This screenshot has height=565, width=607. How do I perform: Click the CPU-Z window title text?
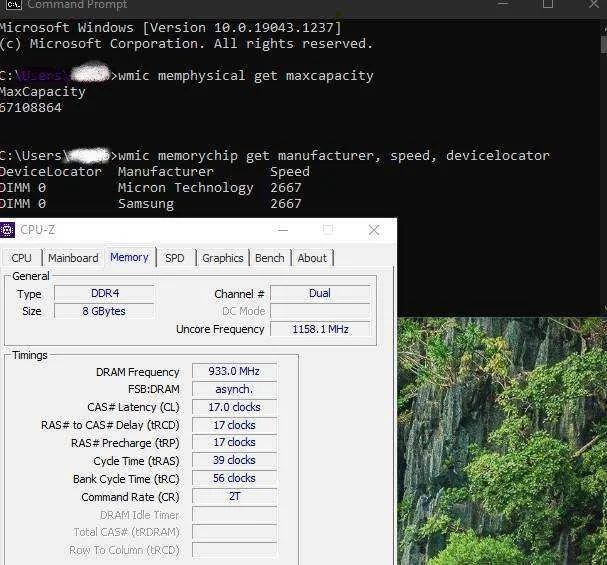(38, 230)
